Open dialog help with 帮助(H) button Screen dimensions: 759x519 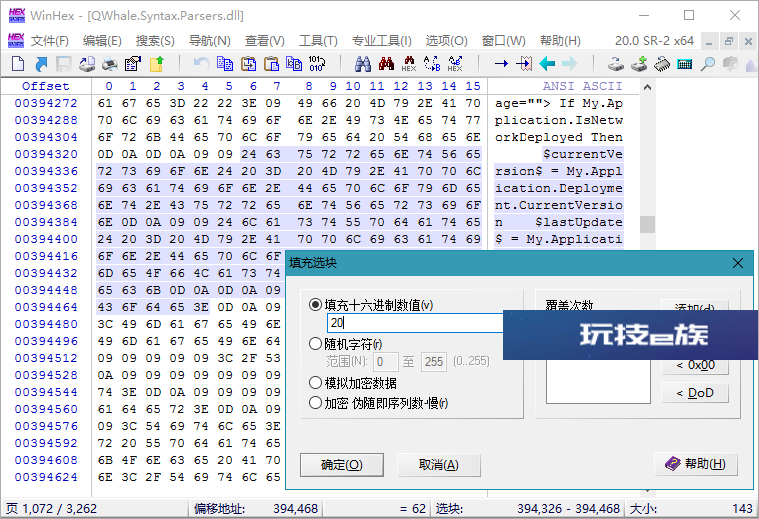coord(696,464)
